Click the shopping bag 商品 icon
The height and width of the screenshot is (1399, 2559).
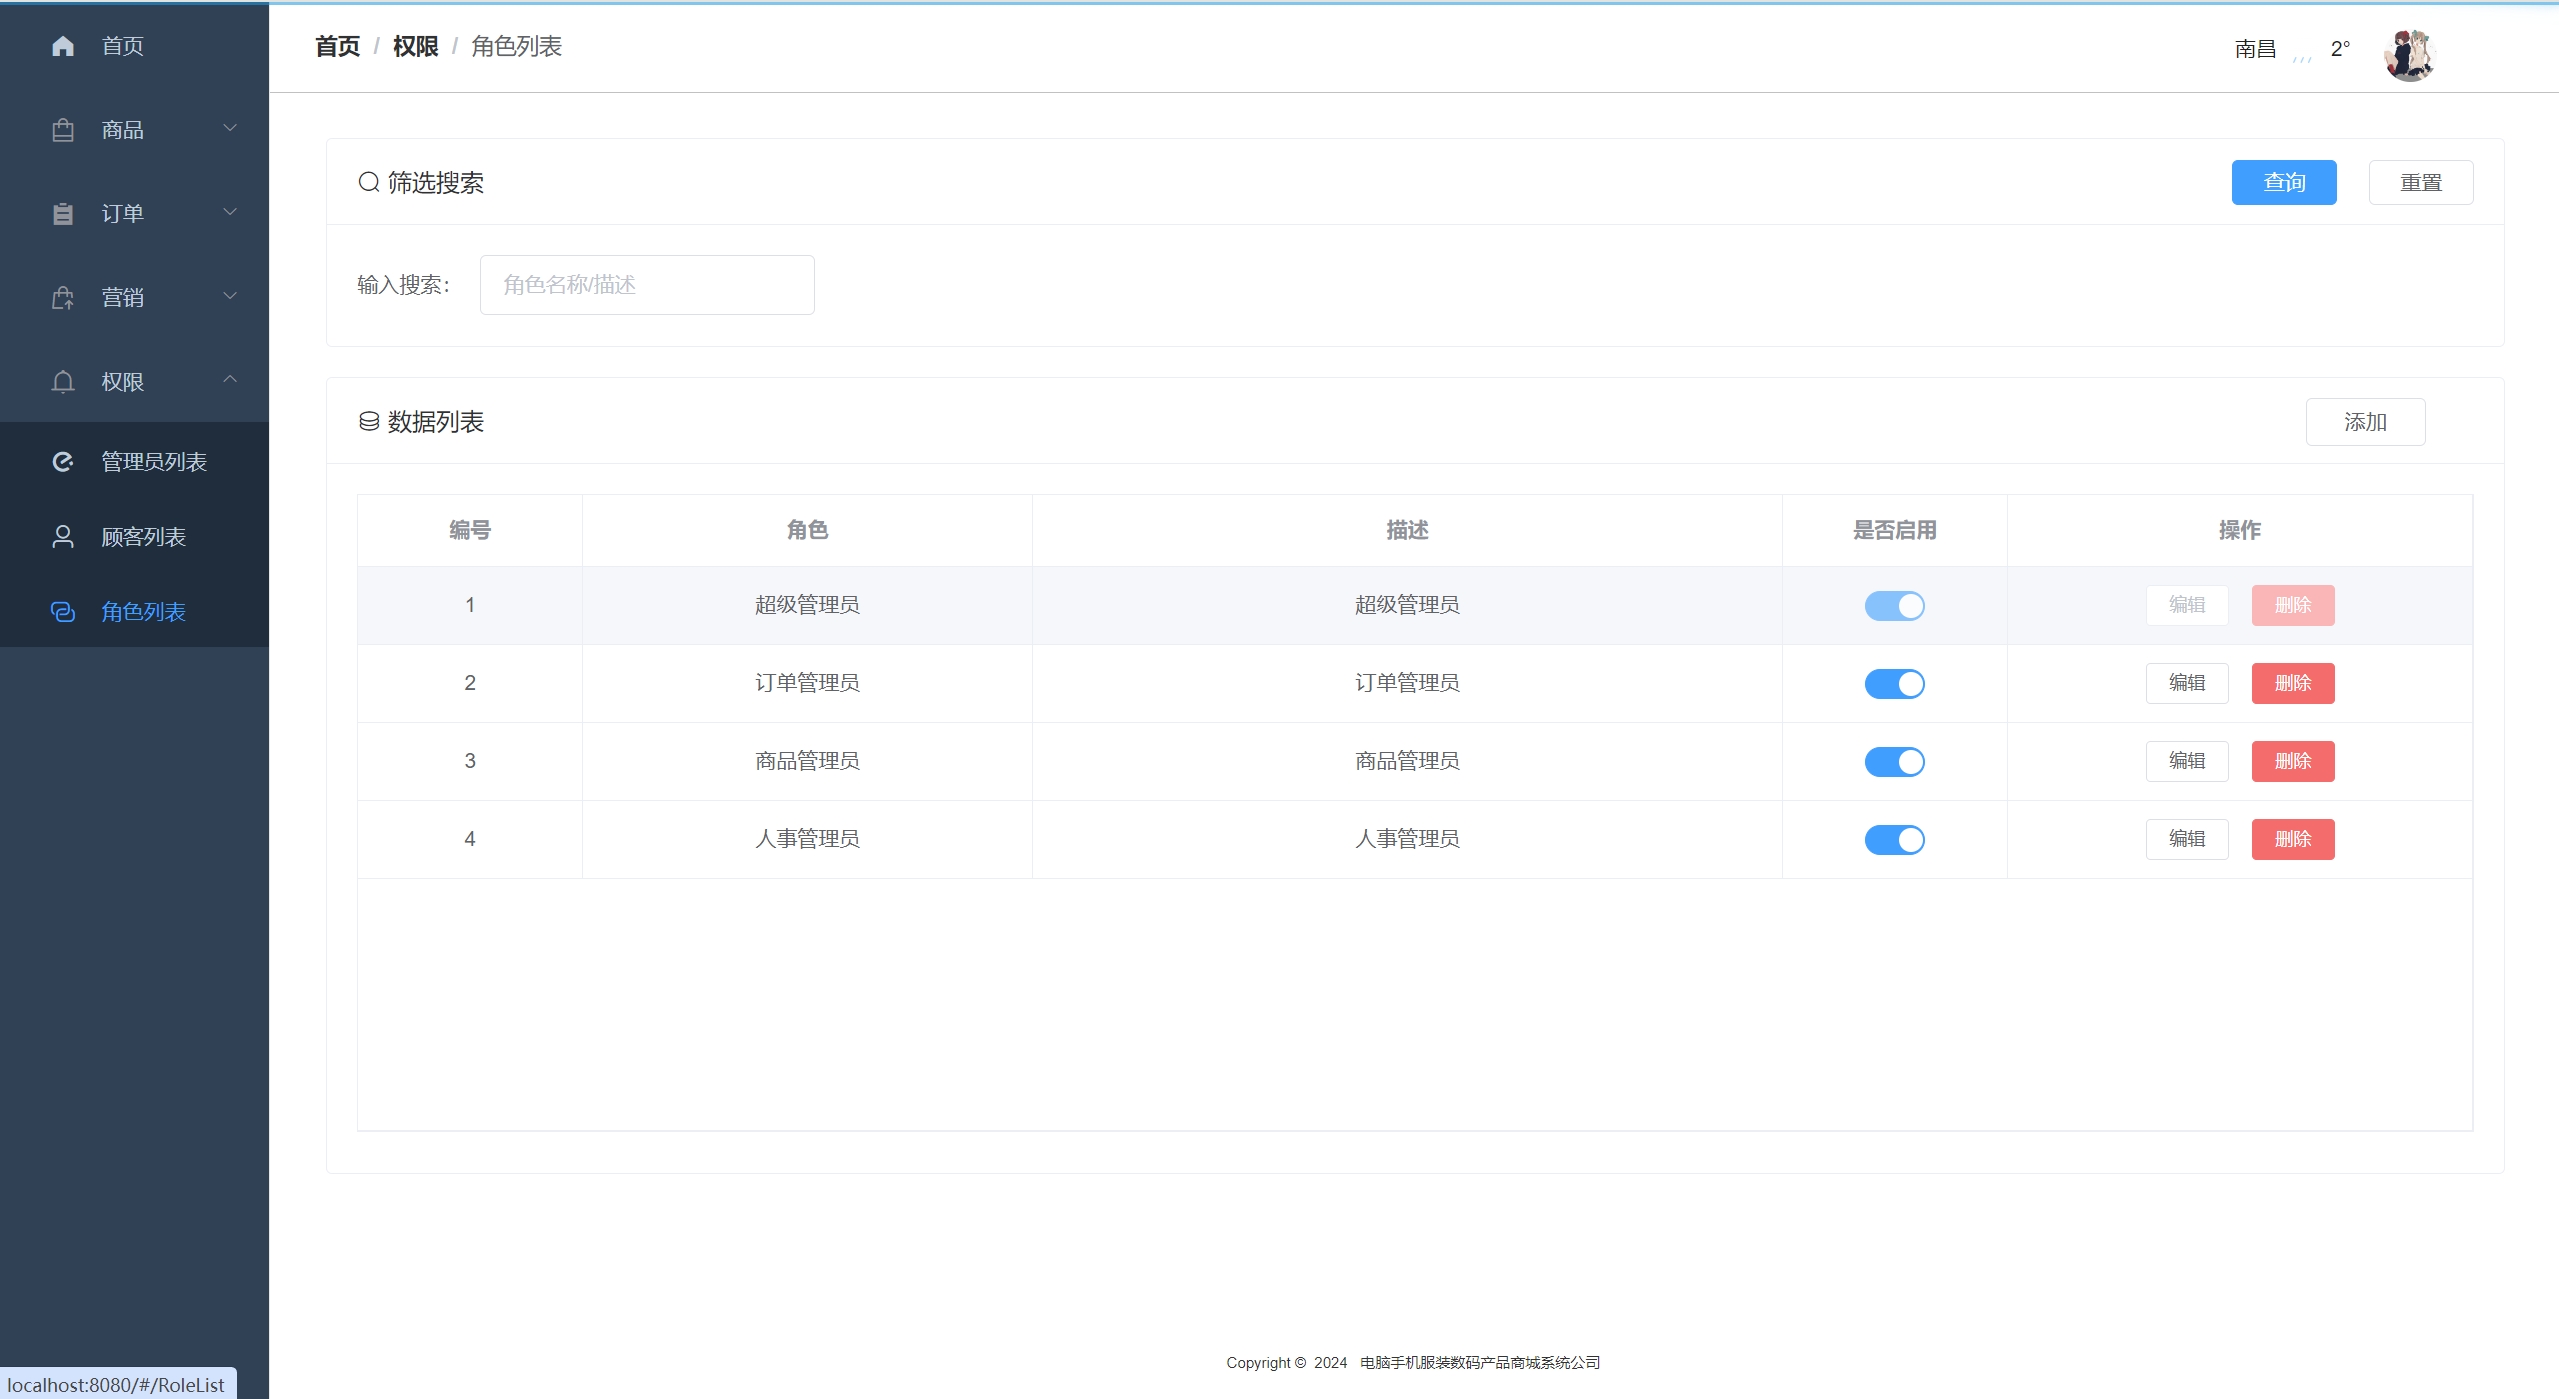pyautogui.click(x=63, y=130)
